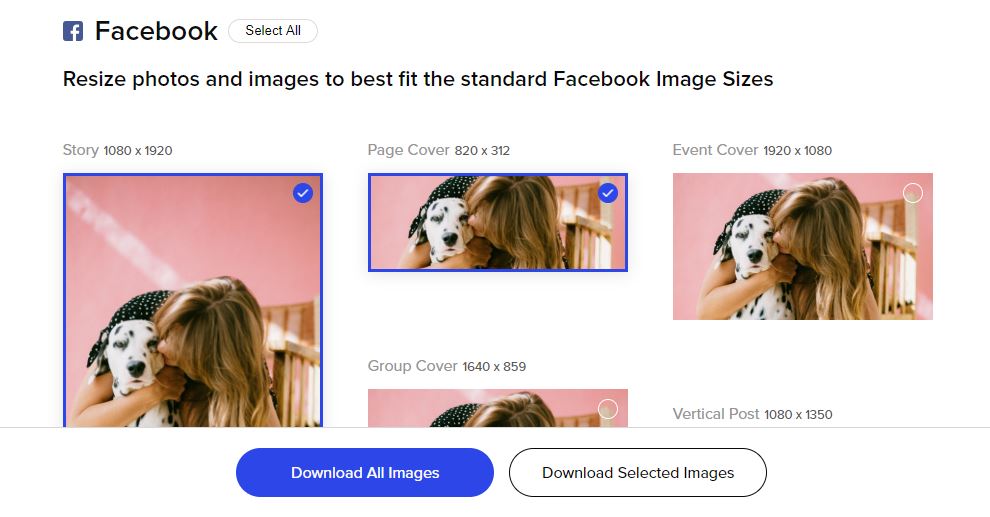The image size is (990, 517).
Task: Click Download Selected Images
Action: [638, 473]
